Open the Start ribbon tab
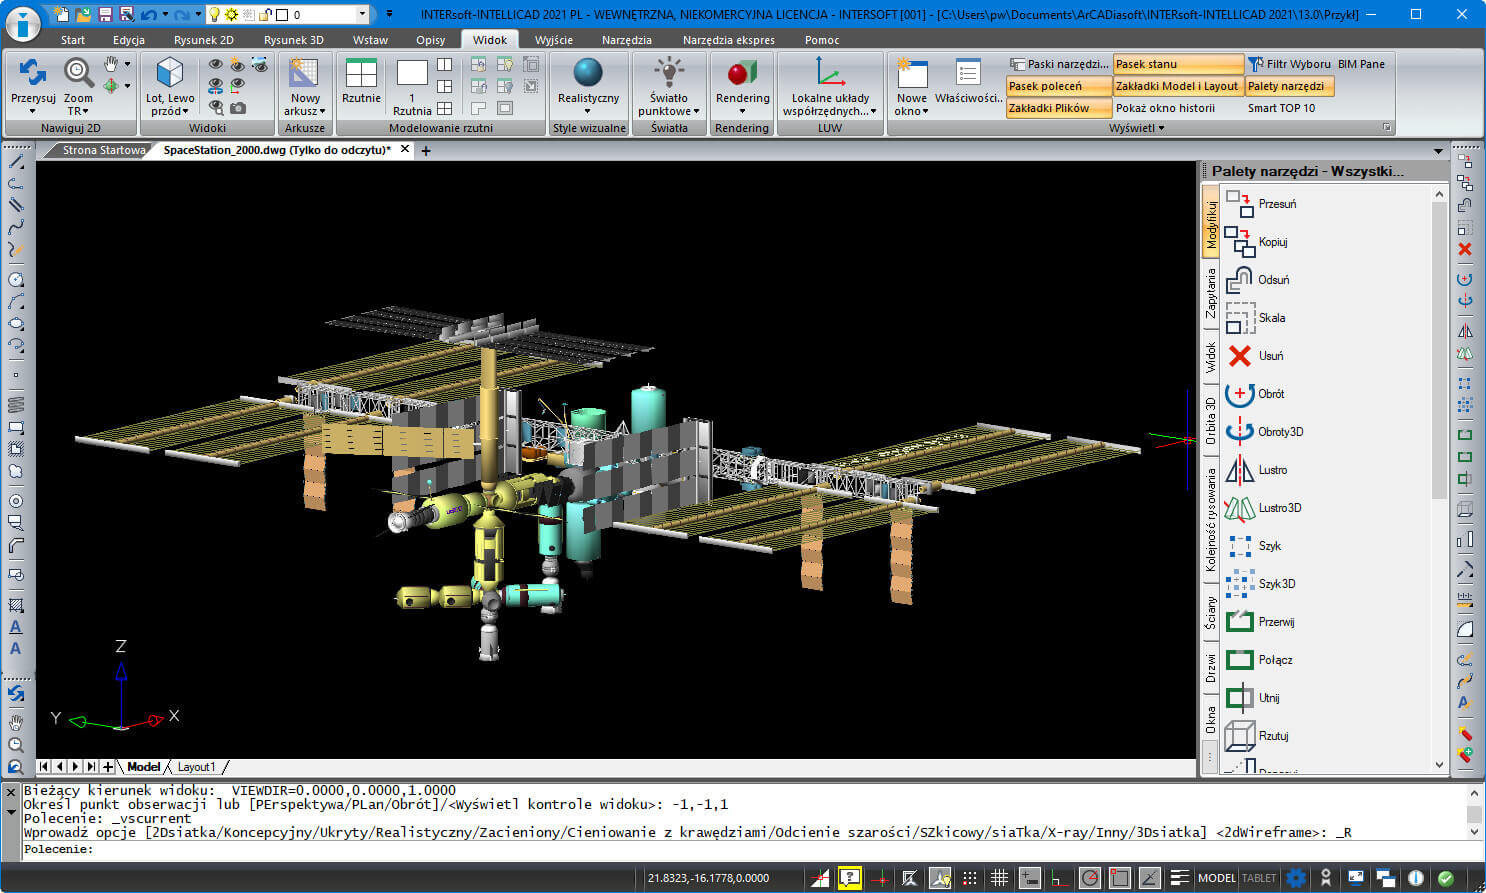1486x893 pixels. click(x=73, y=40)
